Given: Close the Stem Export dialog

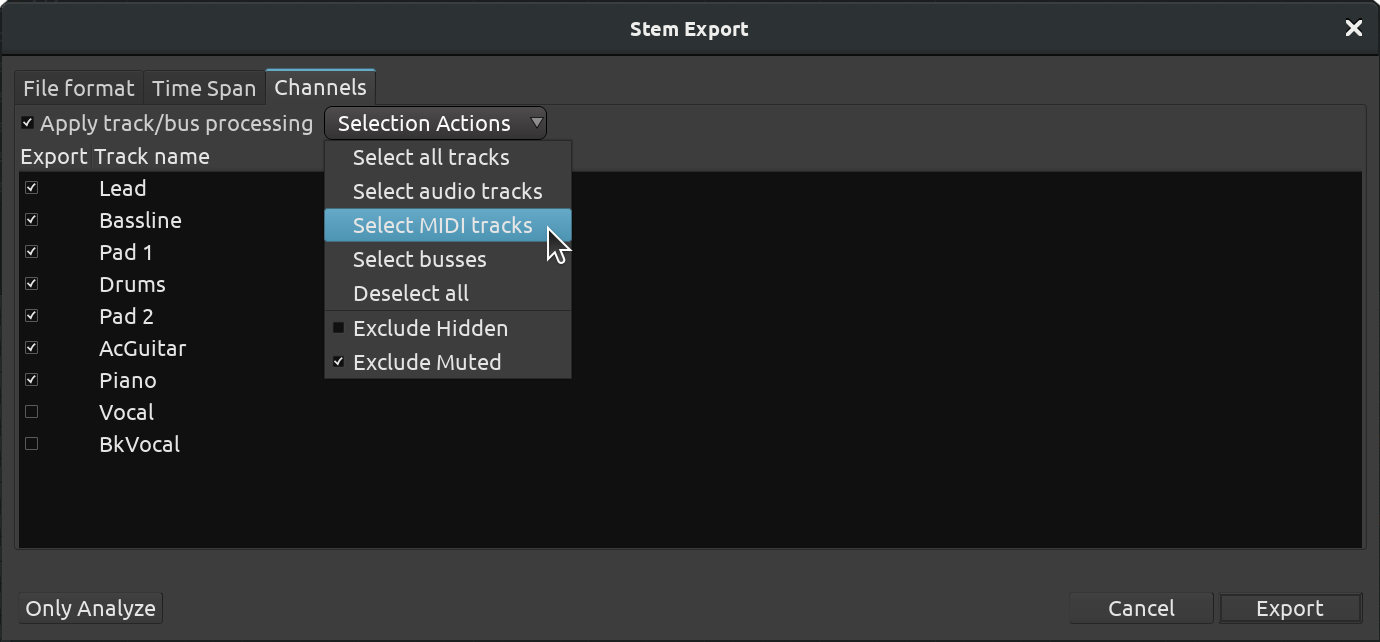Looking at the screenshot, I should (1354, 29).
